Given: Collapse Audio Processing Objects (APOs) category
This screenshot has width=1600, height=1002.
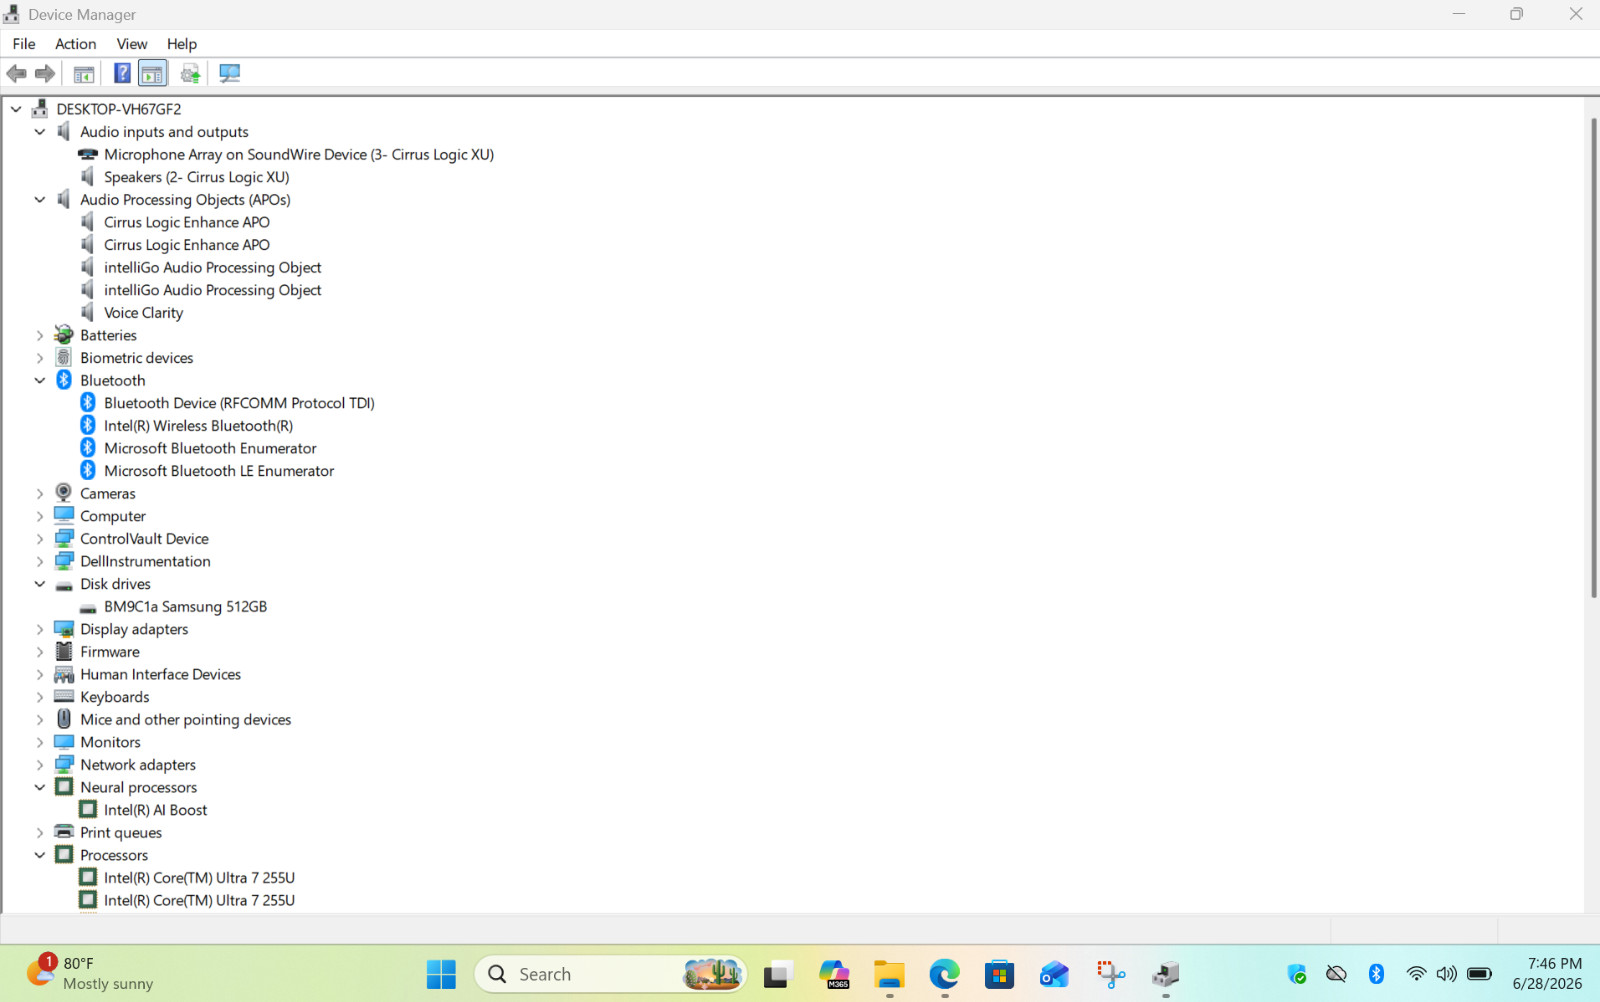Looking at the screenshot, I should coord(40,200).
